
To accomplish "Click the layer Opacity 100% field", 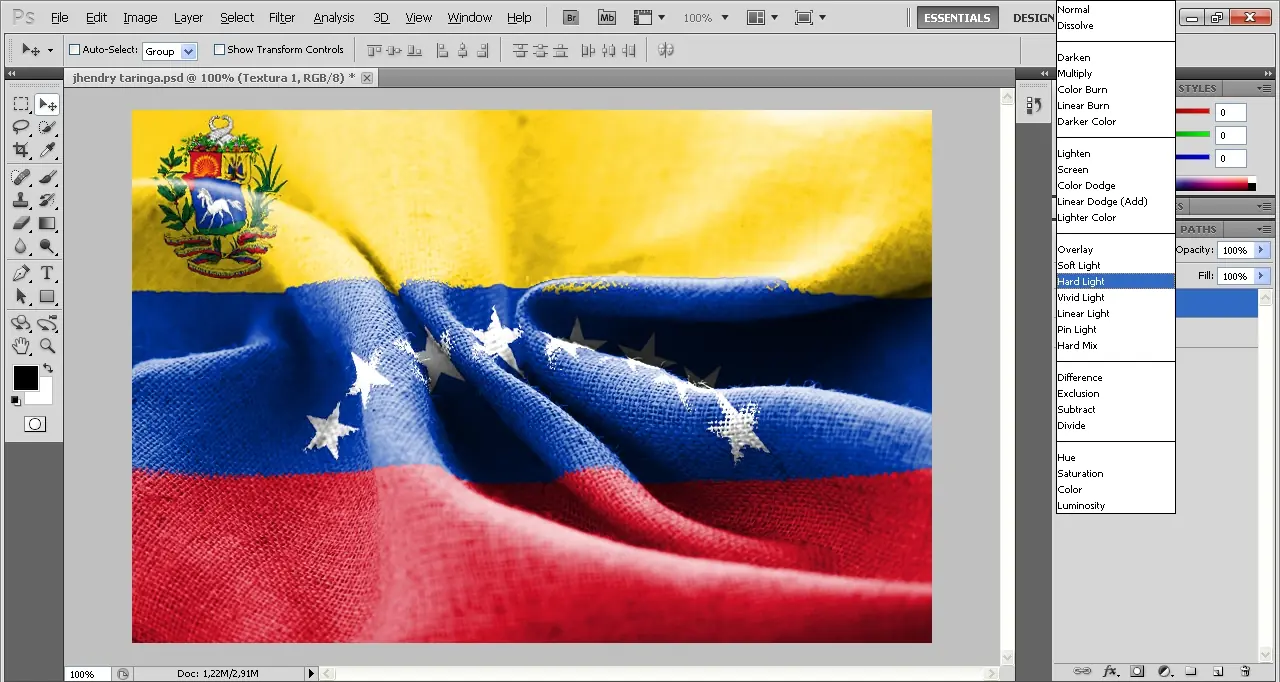I will [1235, 250].
